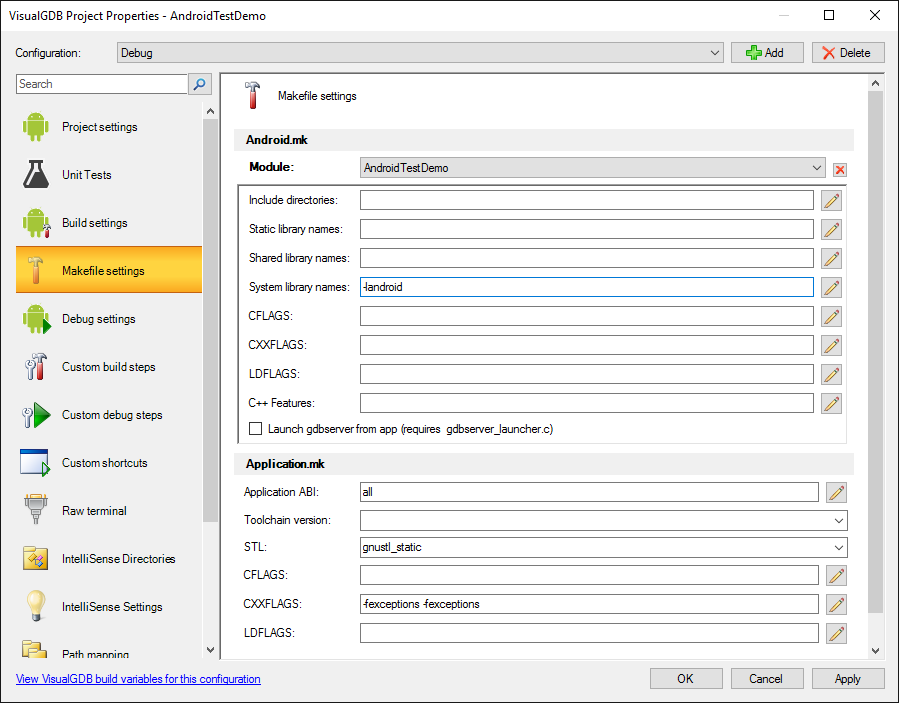
Task: Click pencil icon beside C++ Features
Action: pos(831,403)
